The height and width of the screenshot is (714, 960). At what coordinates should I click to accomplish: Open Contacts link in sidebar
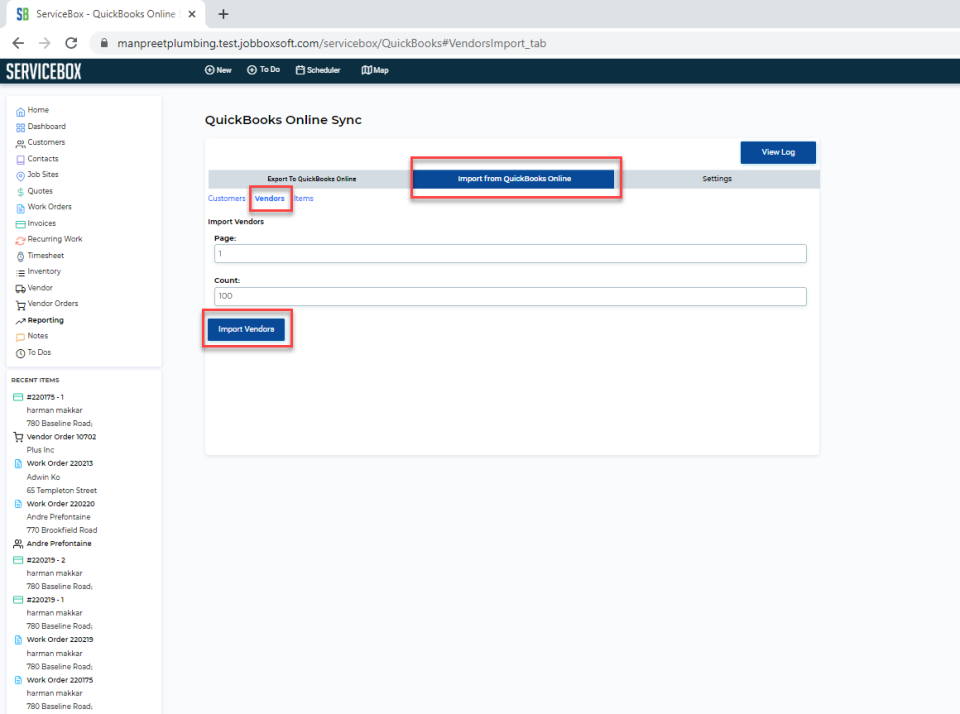[x=43, y=159]
